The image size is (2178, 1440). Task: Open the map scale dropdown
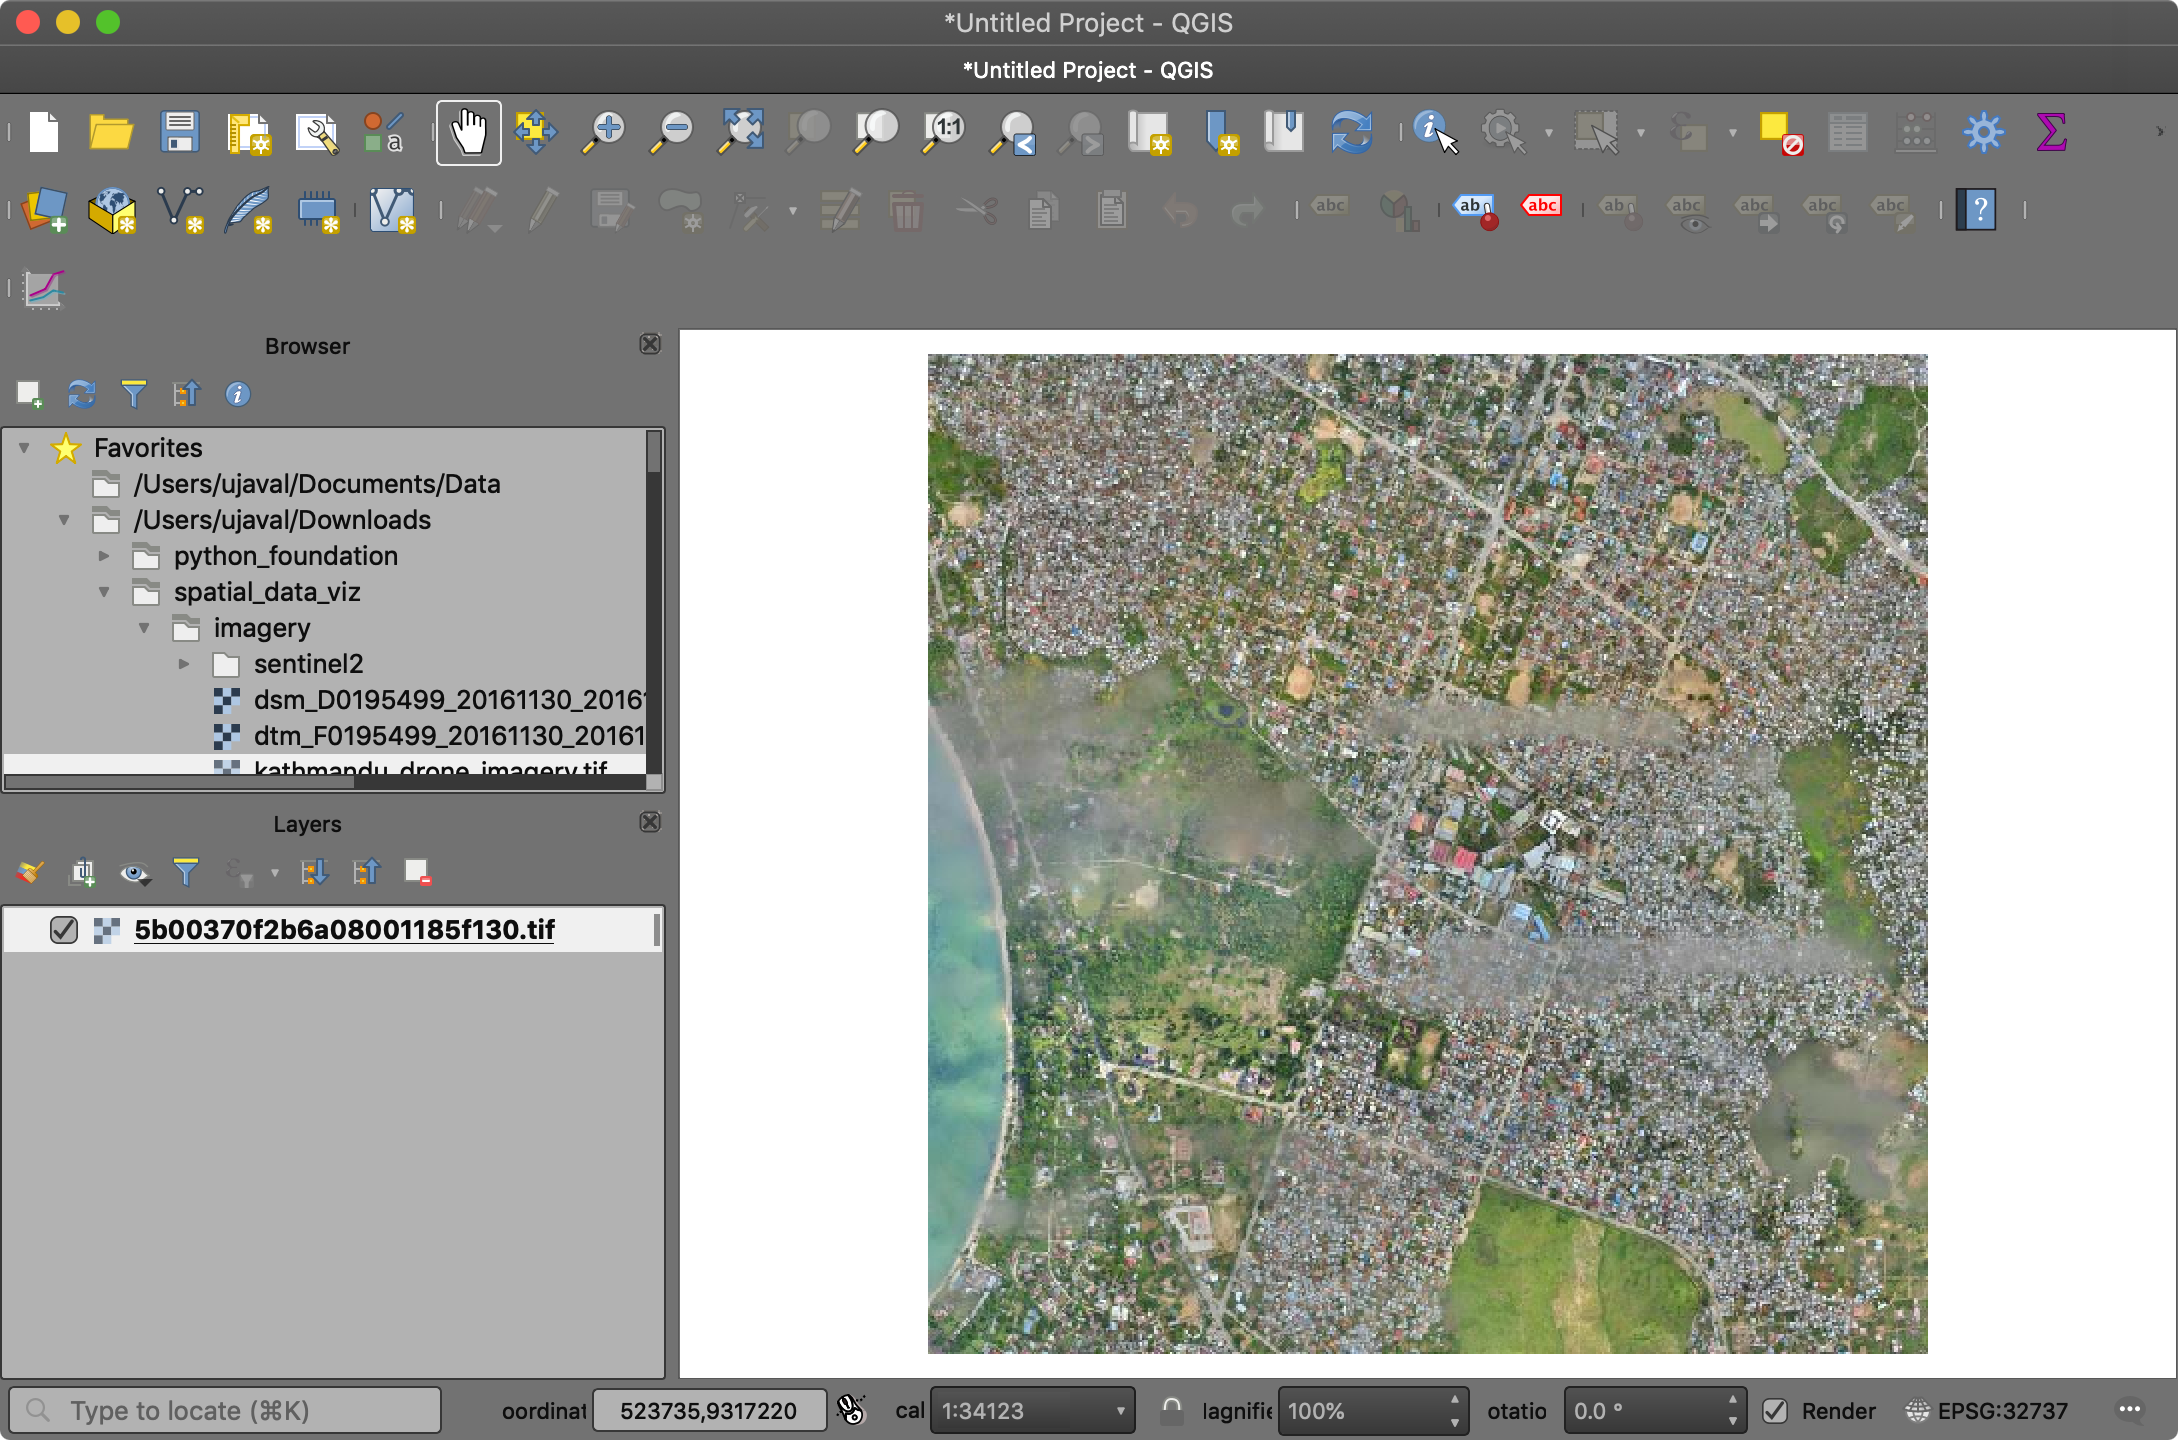[1119, 1410]
